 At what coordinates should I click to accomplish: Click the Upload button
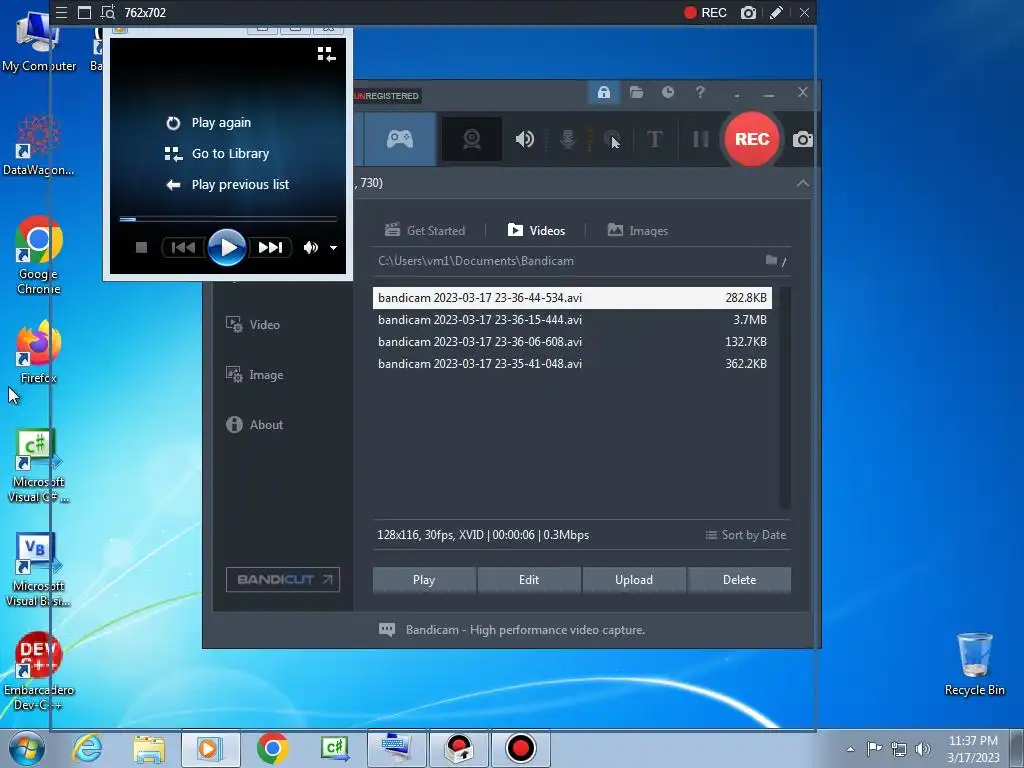pos(633,580)
